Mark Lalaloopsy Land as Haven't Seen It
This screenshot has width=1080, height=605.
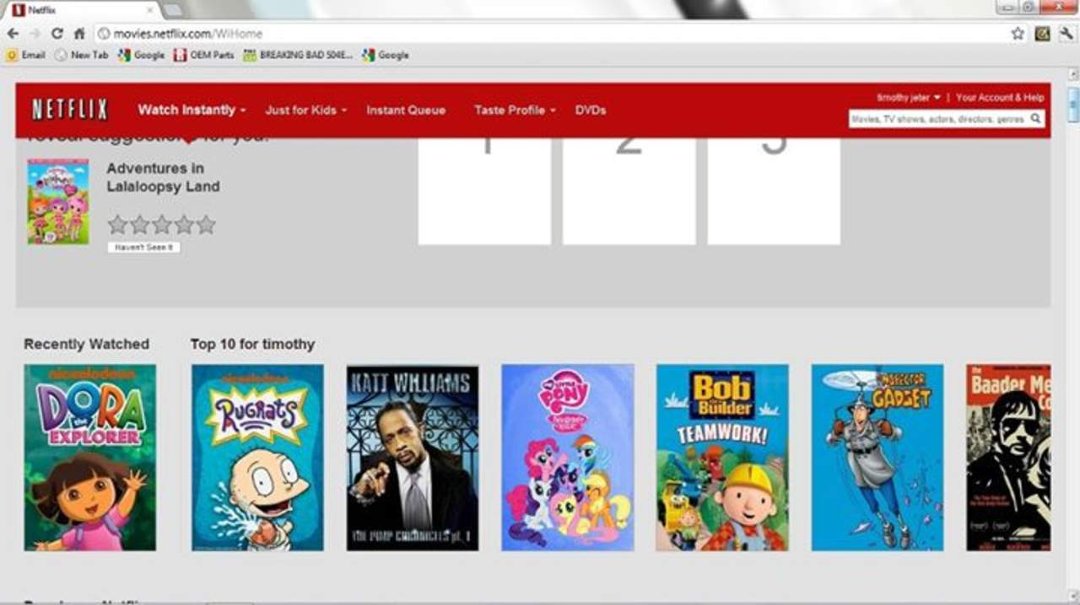[x=144, y=247]
